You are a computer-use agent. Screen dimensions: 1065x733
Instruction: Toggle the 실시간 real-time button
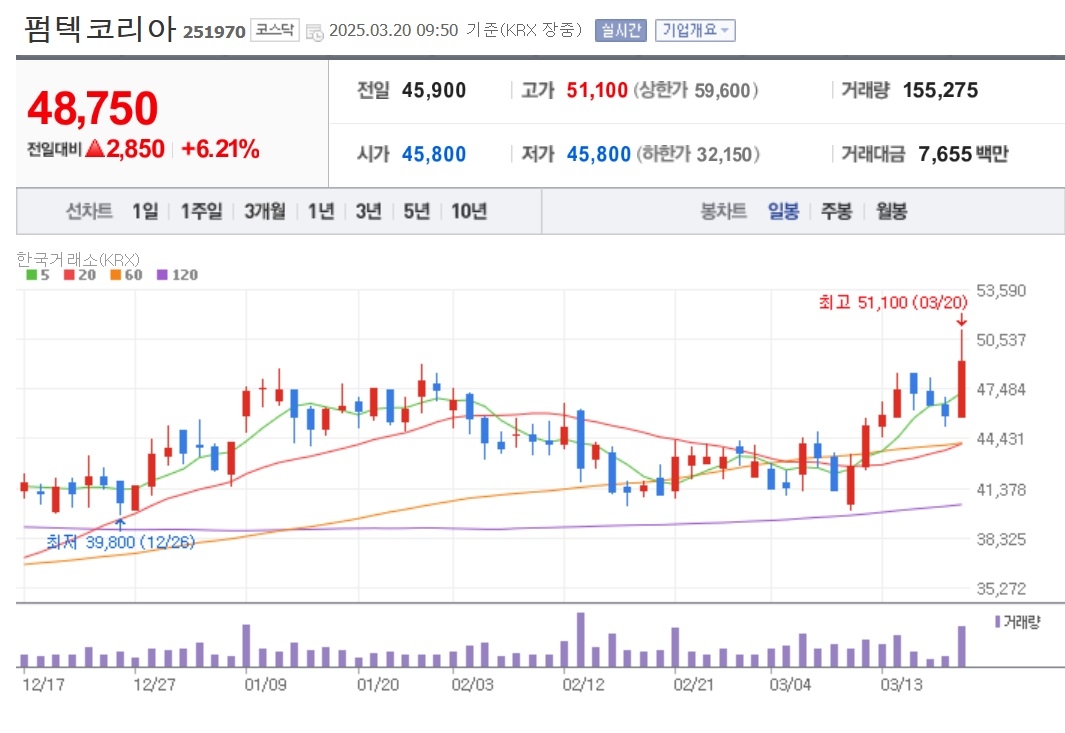(x=620, y=31)
